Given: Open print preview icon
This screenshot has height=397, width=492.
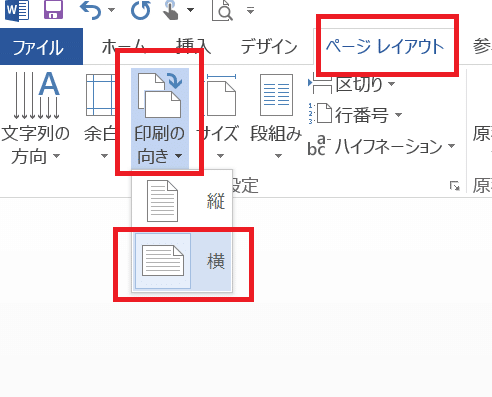Looking at the screenshot, I should point(222,10).
